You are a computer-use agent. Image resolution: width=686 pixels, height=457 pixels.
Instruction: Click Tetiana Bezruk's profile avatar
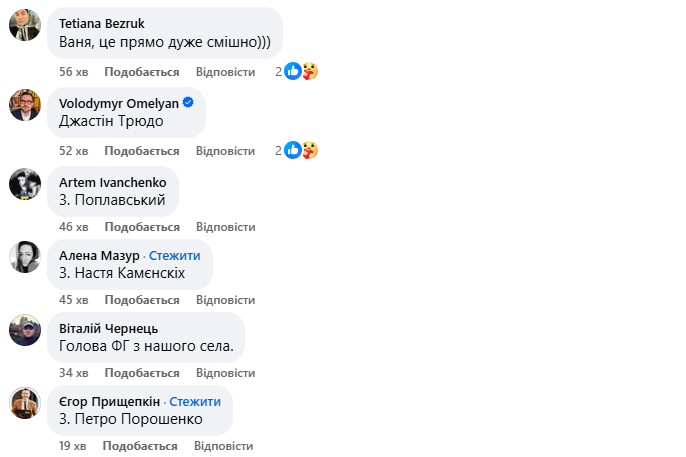point(25,25)
